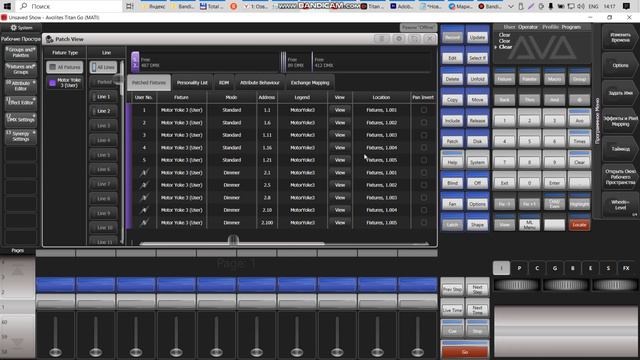Open the Task View taskbar icon
The image size is (640, 360).
pos(129,6)
